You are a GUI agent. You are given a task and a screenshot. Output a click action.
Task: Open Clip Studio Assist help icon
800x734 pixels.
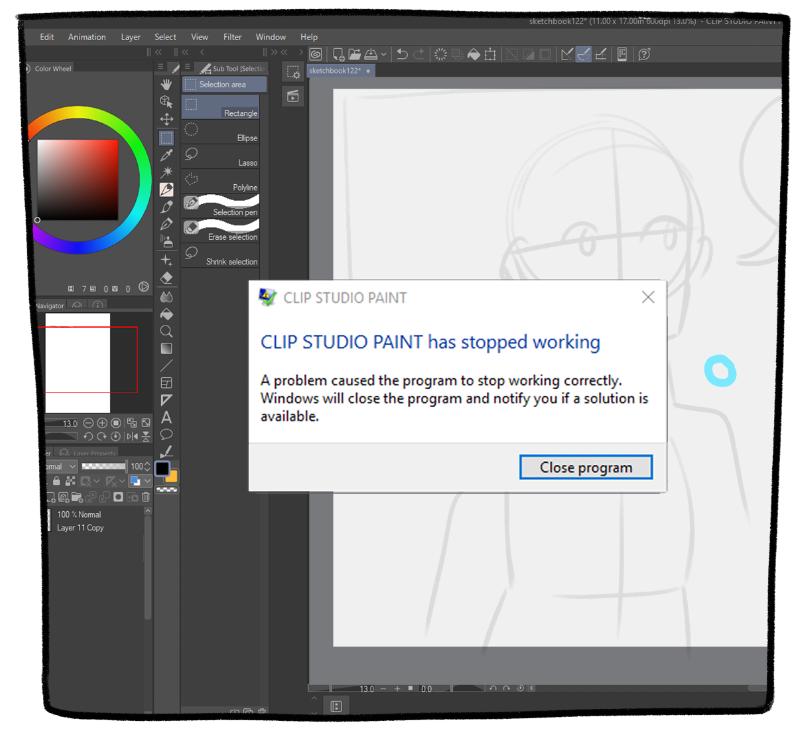tap(644, 54)
